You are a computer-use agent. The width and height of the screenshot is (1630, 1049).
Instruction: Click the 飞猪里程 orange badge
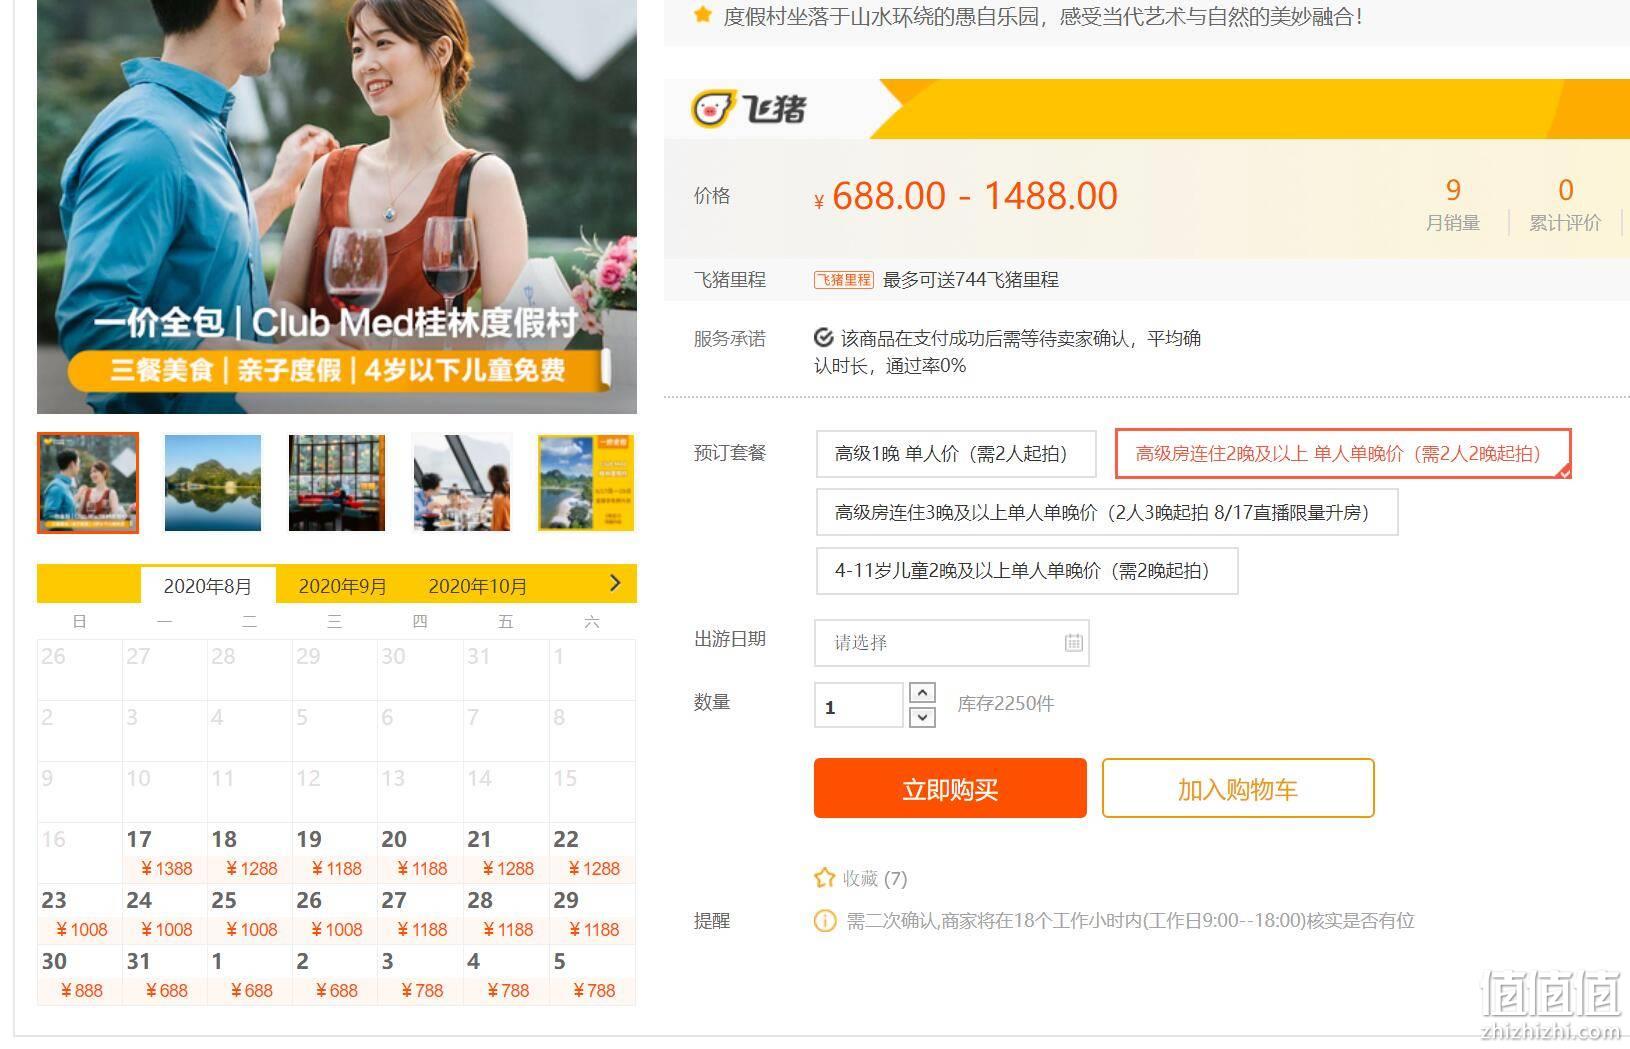click(843, 280)
